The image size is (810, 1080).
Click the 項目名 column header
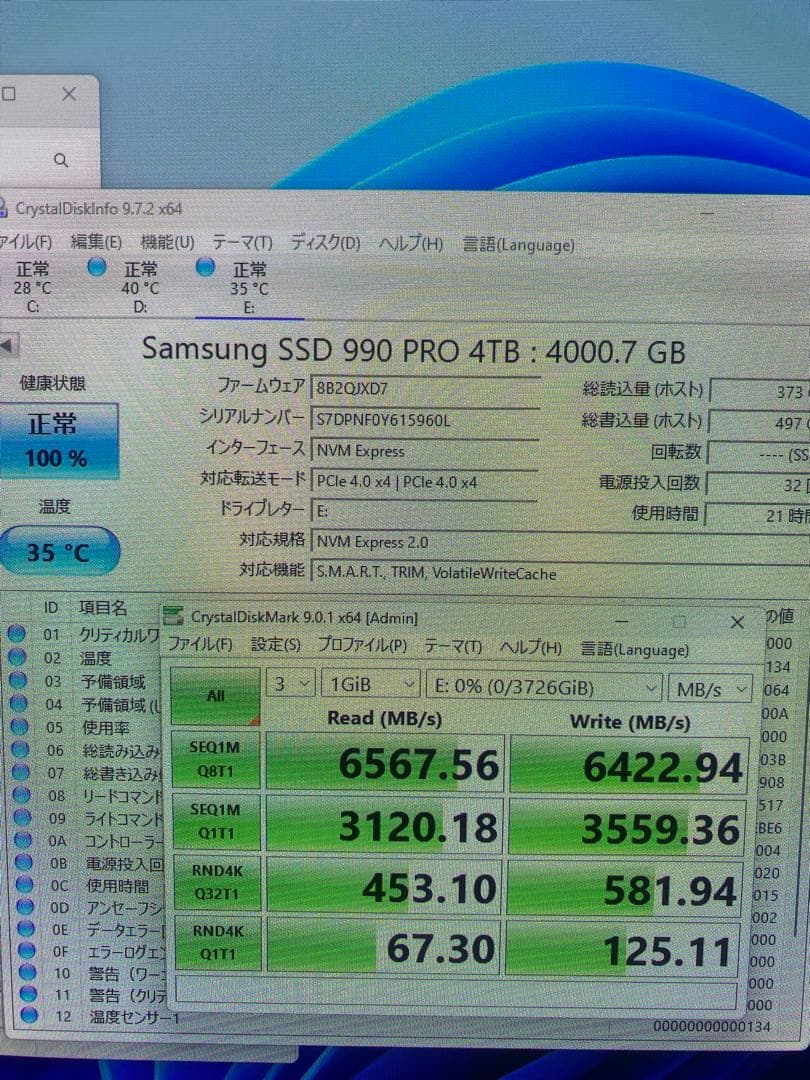(x=103, y=608)
